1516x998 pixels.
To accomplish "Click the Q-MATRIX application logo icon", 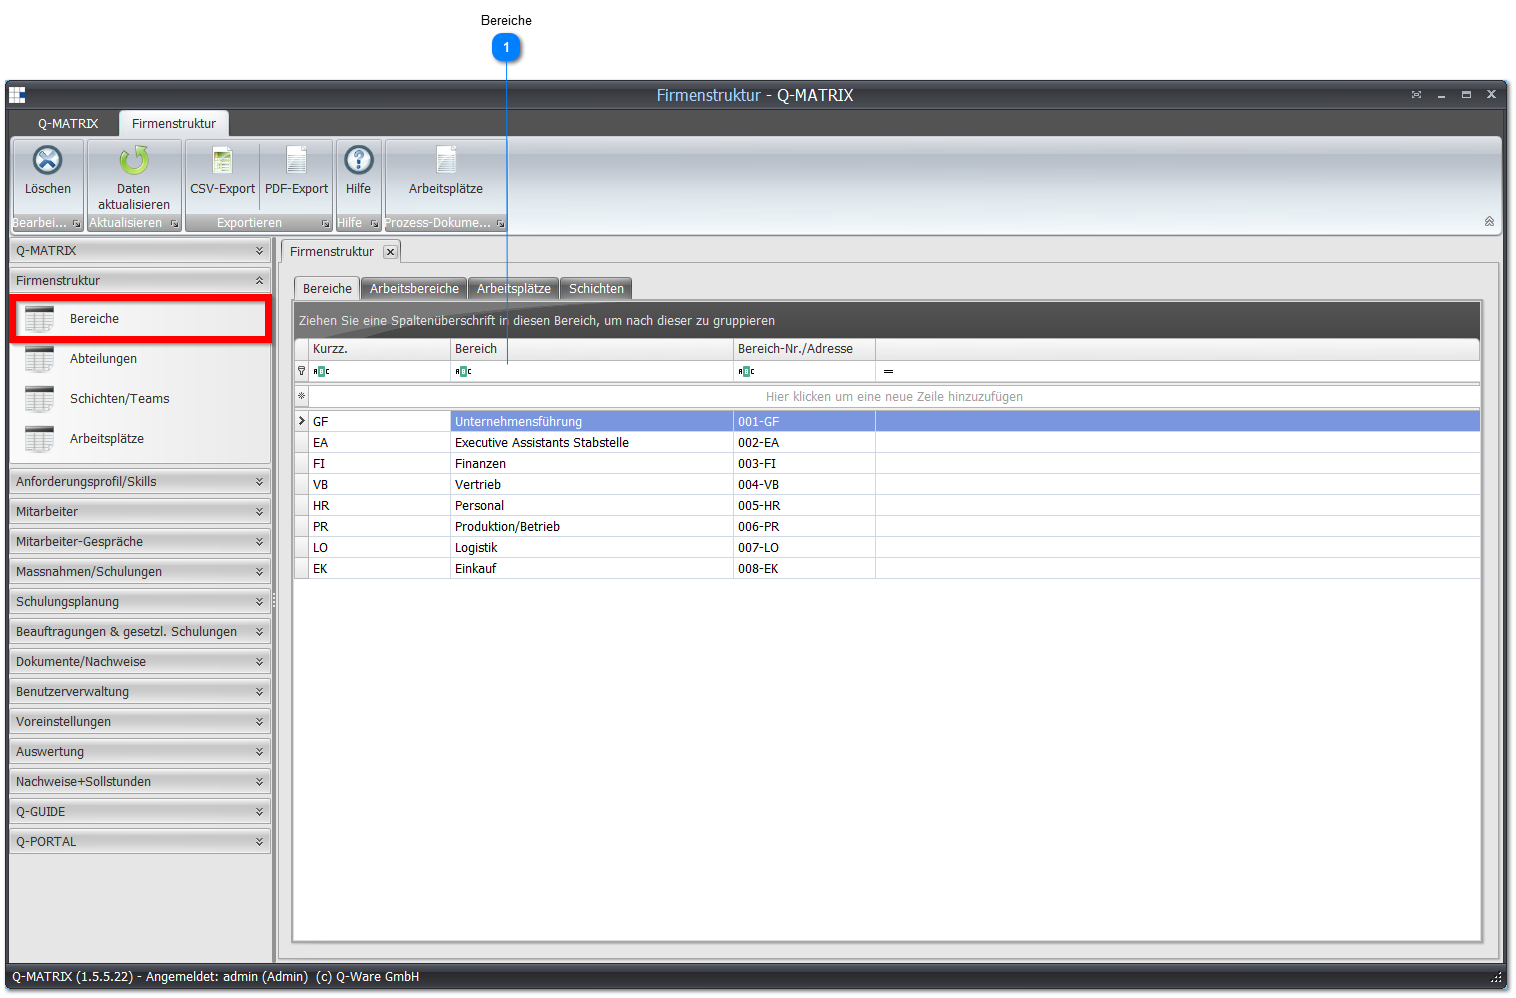I will pyautogui.click(x=17, y=95).
